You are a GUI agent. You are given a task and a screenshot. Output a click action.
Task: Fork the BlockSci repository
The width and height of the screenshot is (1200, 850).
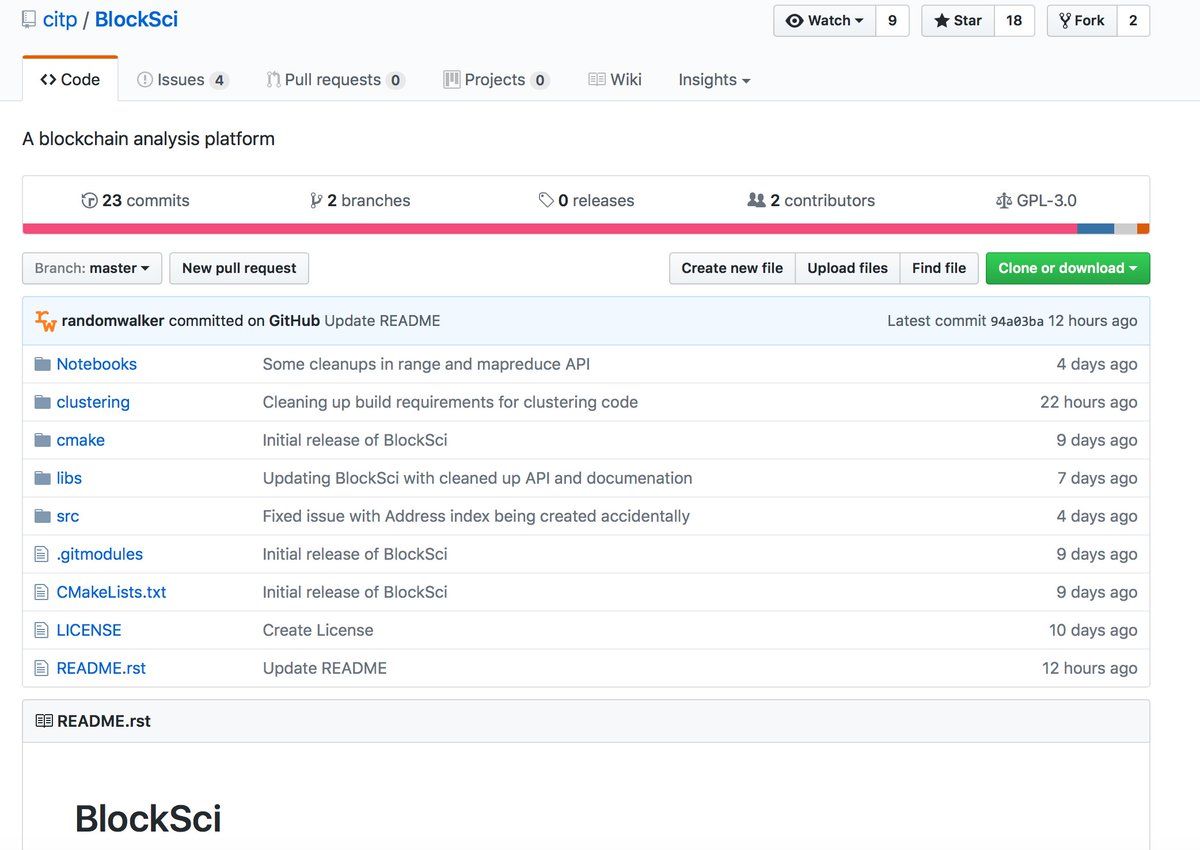point(1082,20)
